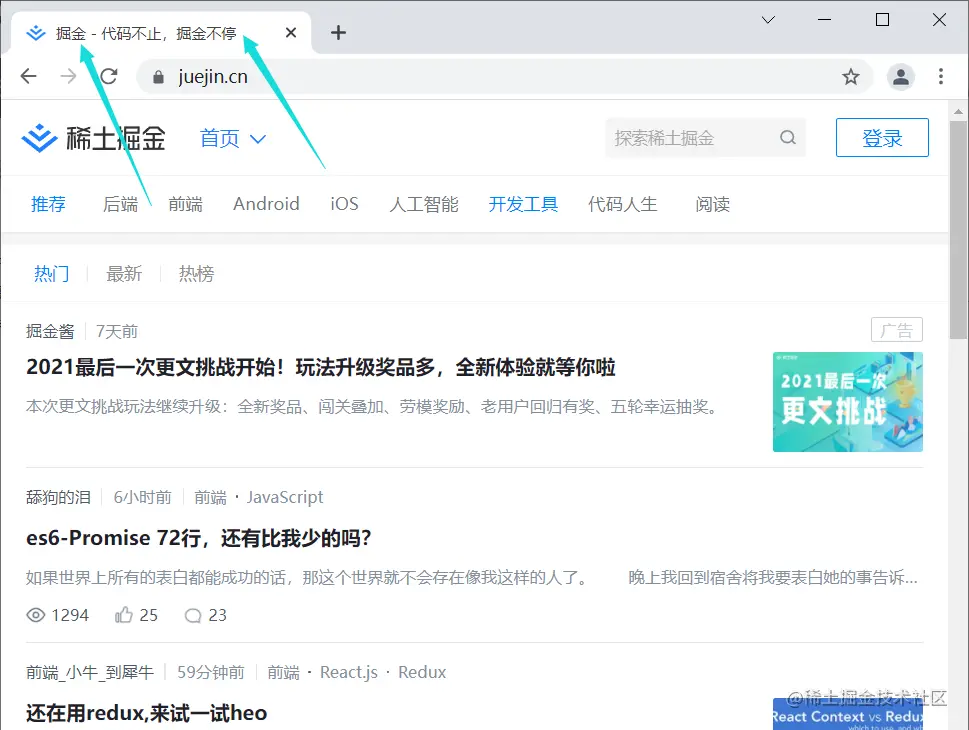969x730 pixels.
Task: Click the text "6小时前"
Action: [142, 497]
